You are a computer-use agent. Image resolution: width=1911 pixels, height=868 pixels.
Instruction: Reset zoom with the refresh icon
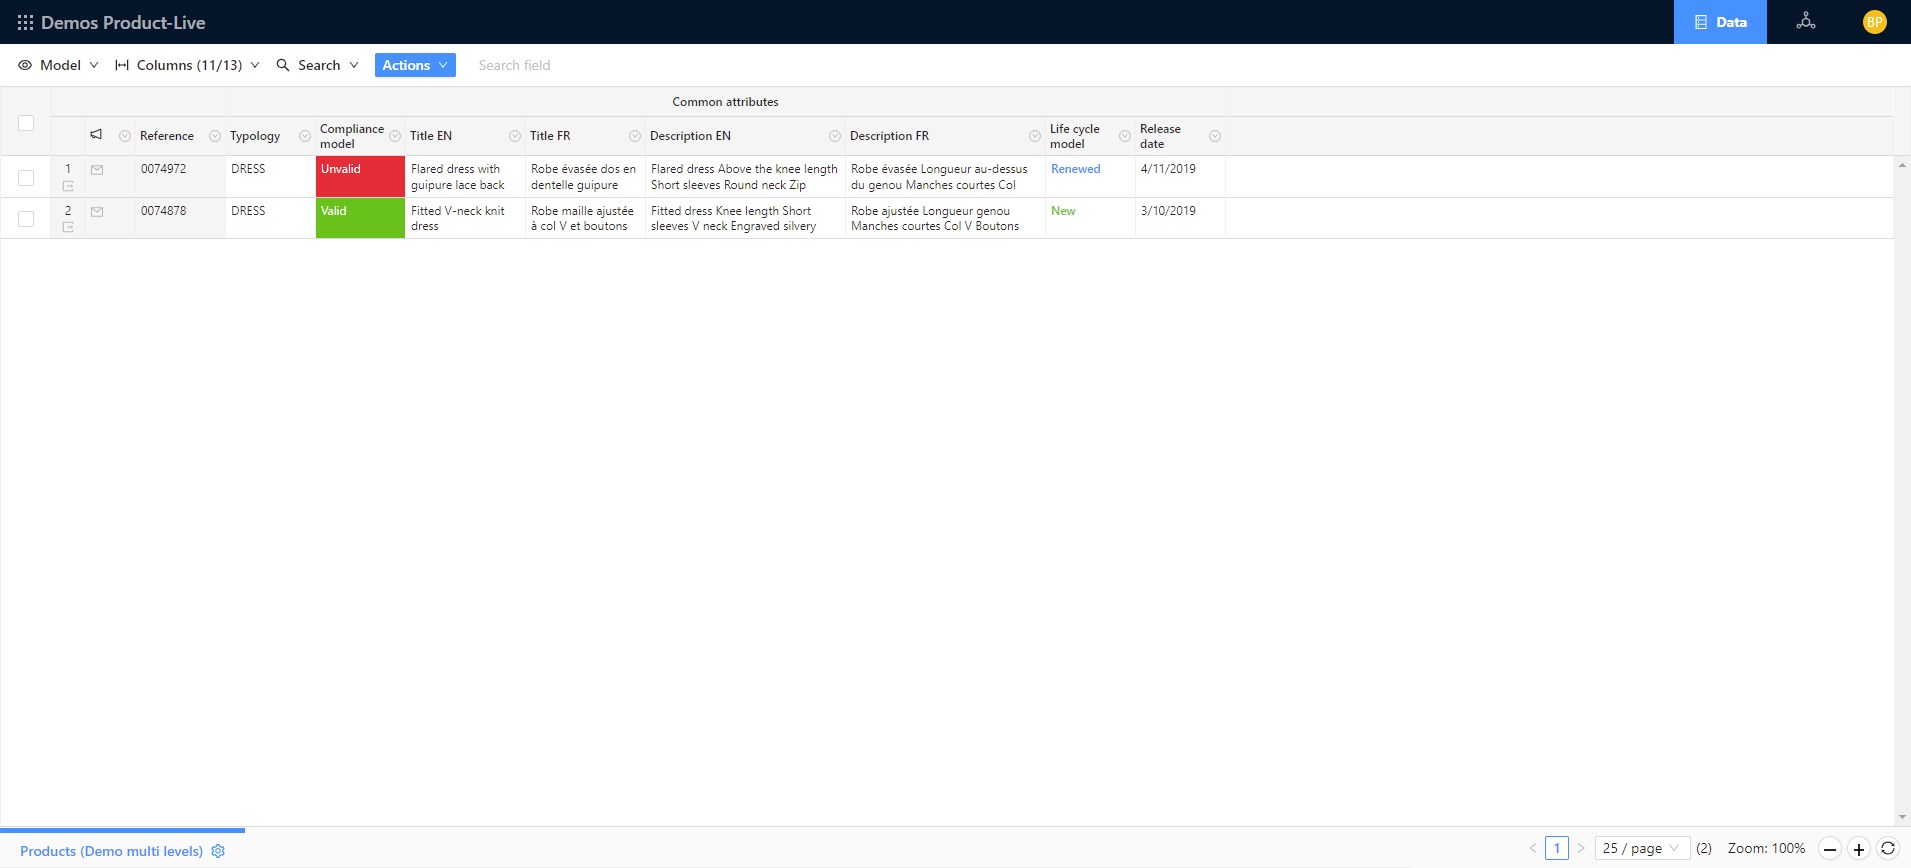coord(1887,848)
